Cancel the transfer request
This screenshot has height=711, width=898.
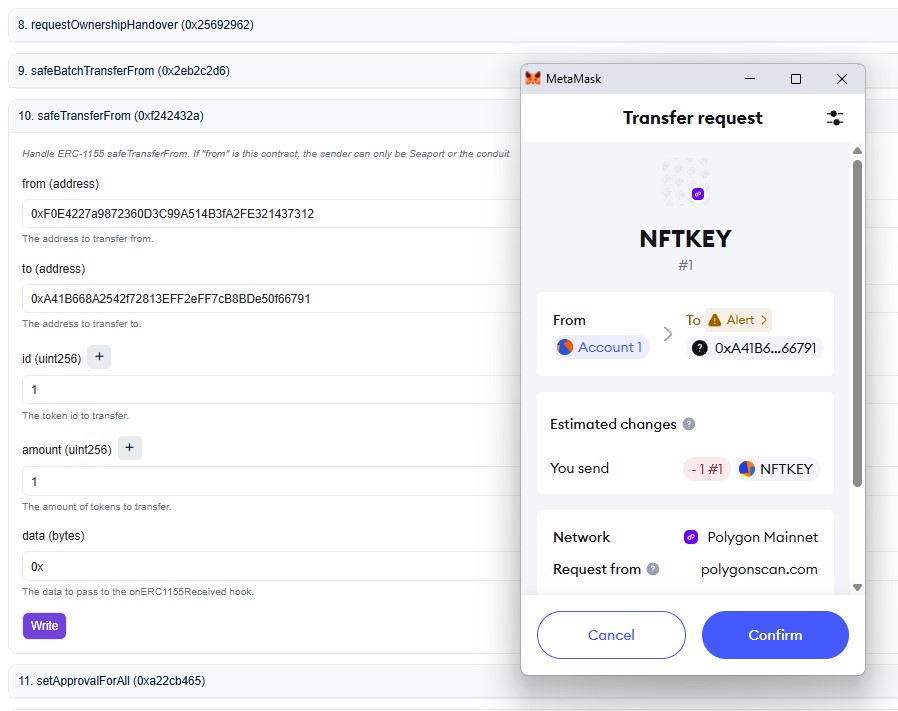(611, 635)
